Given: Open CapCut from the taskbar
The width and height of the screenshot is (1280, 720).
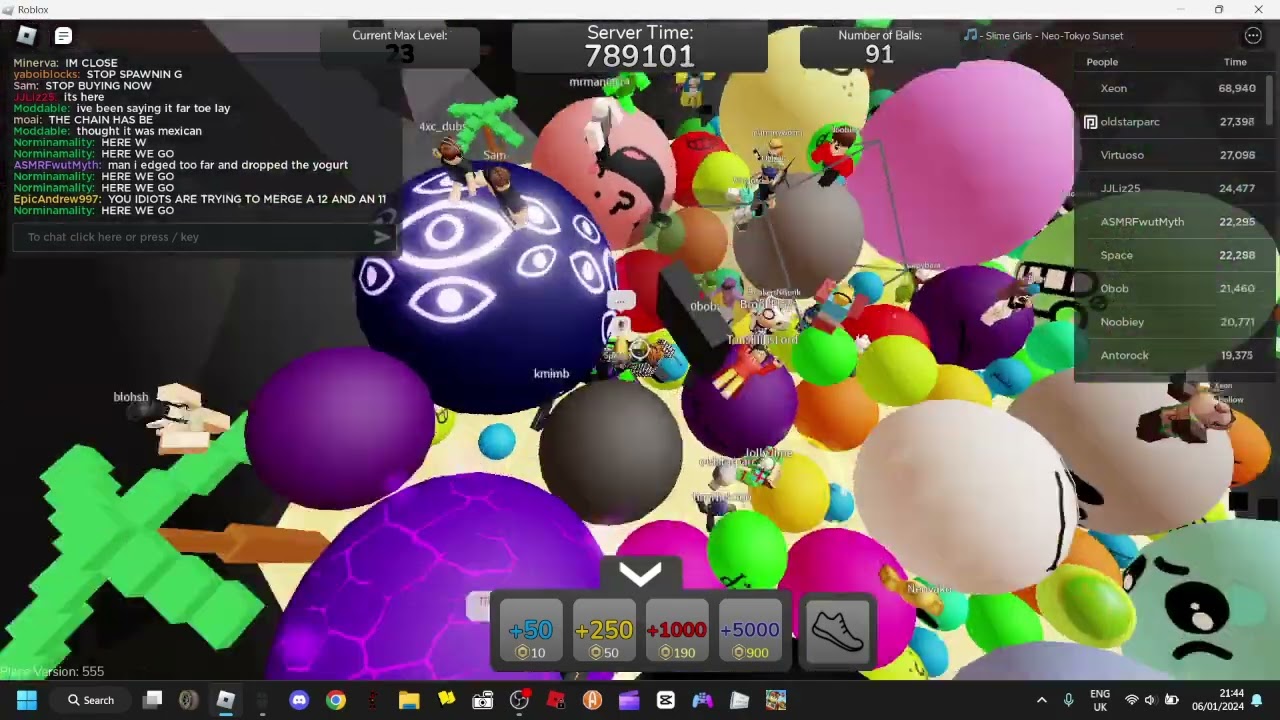Looking at the screenshot, I should (x=666, y=700).
